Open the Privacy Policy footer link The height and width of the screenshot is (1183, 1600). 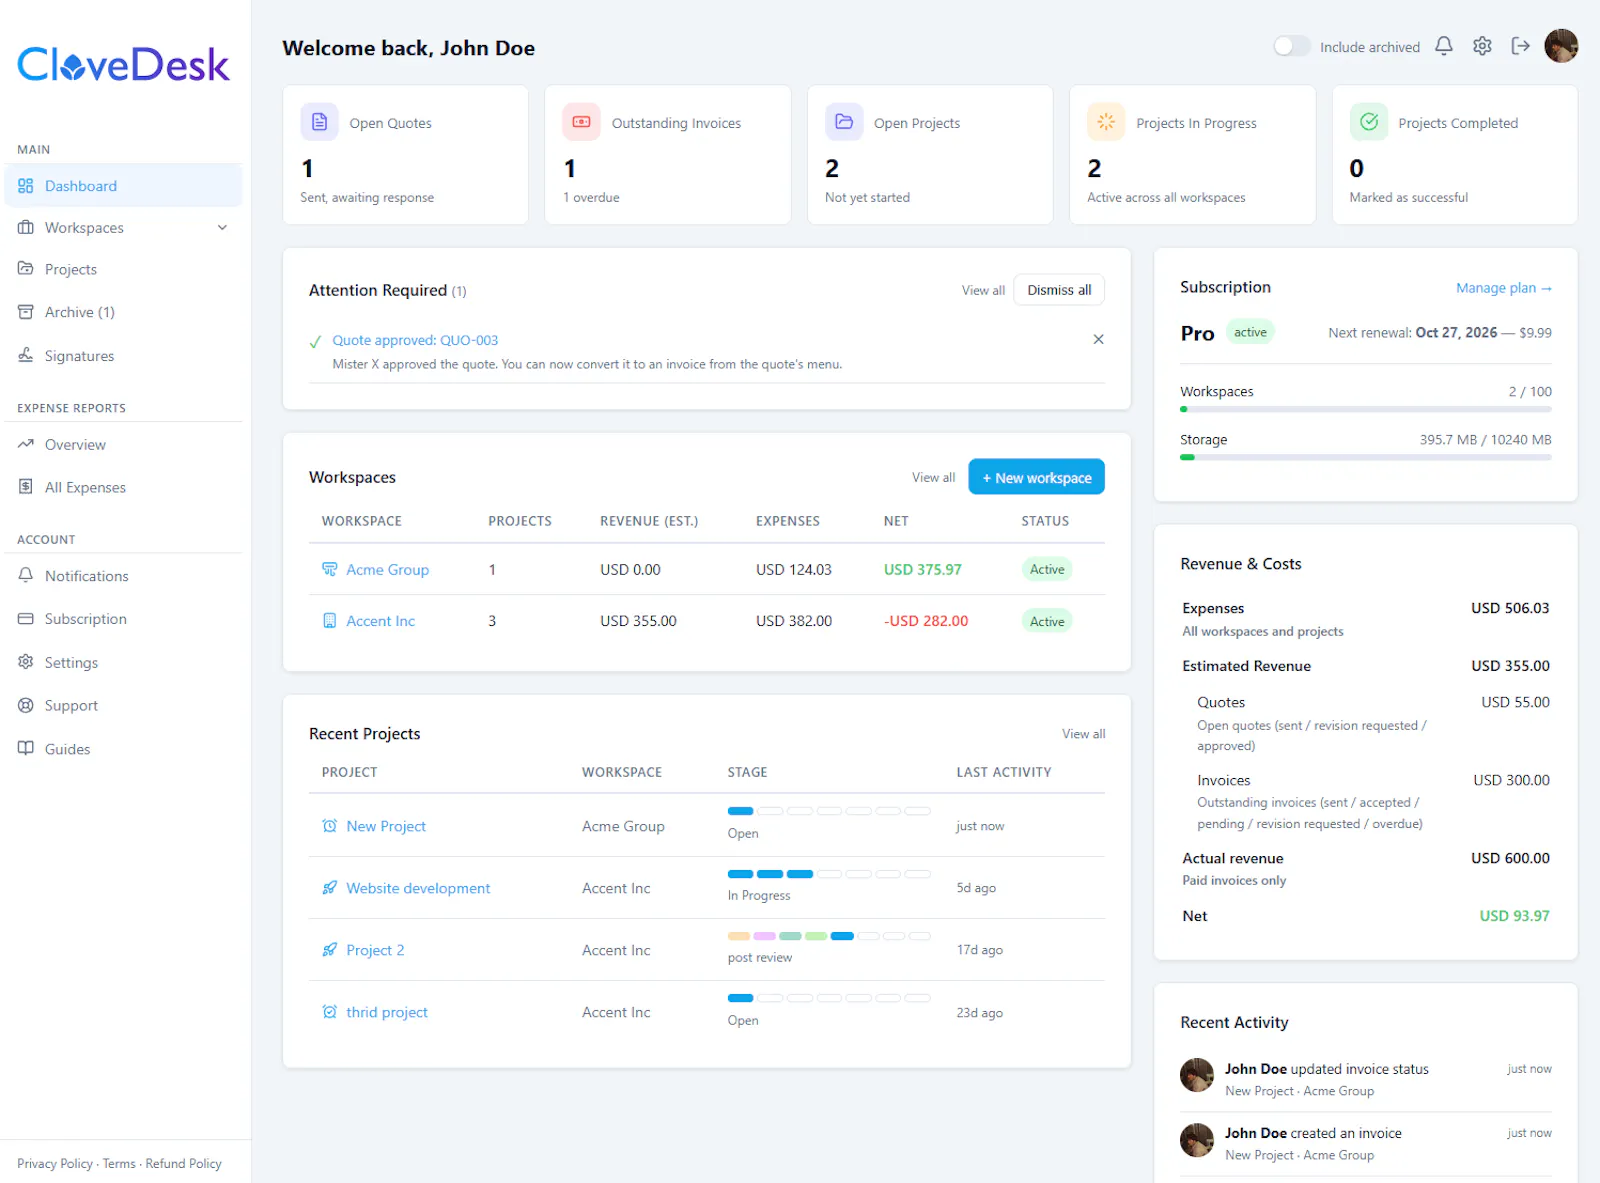click(55, 1164)
